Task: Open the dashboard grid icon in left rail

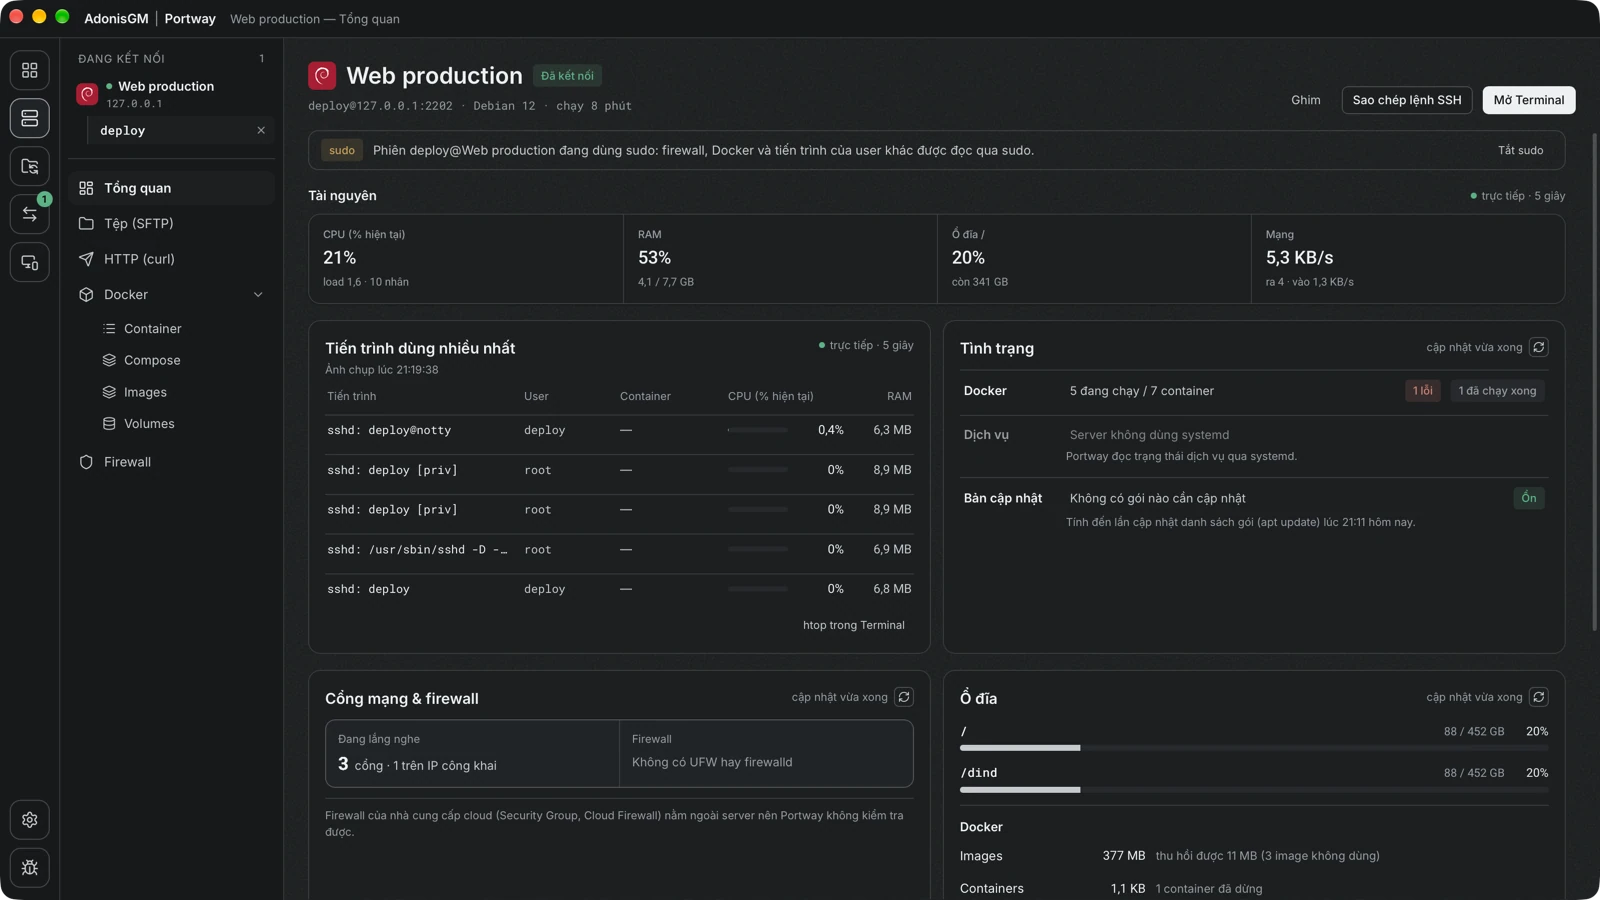Action: tap(30, 70)
